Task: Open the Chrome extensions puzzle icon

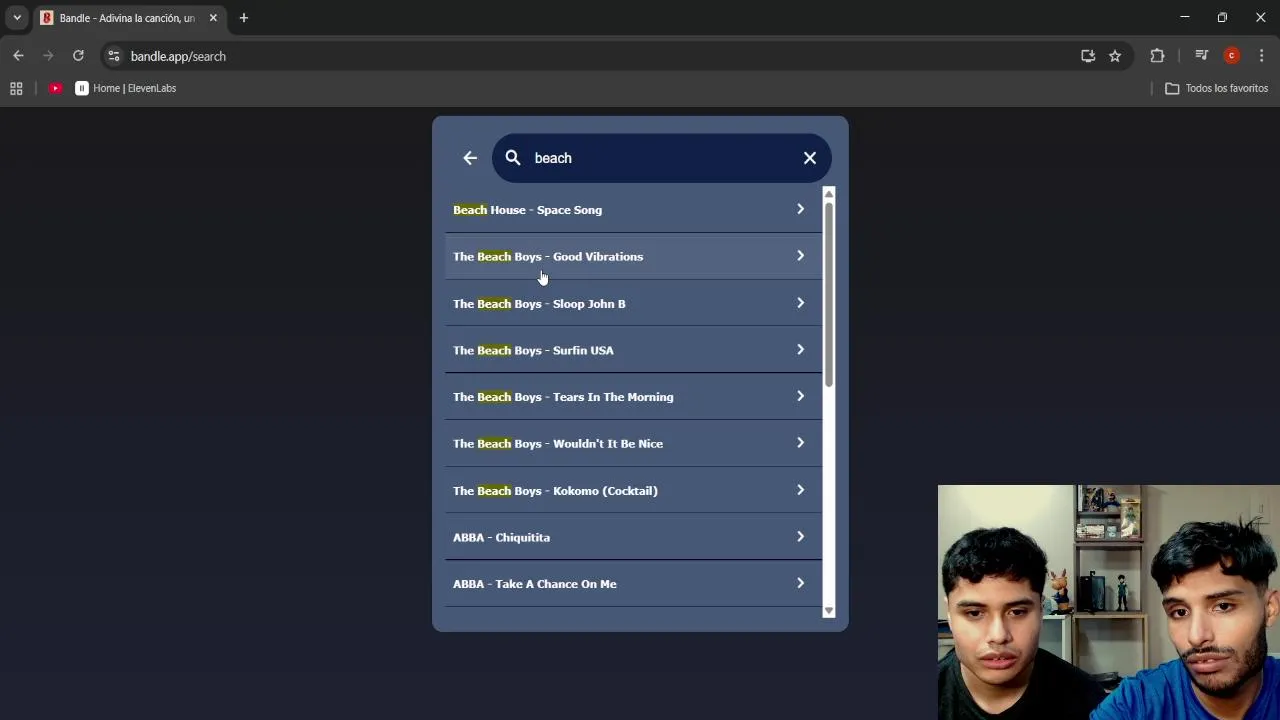Action: [x=1157, y=56]
